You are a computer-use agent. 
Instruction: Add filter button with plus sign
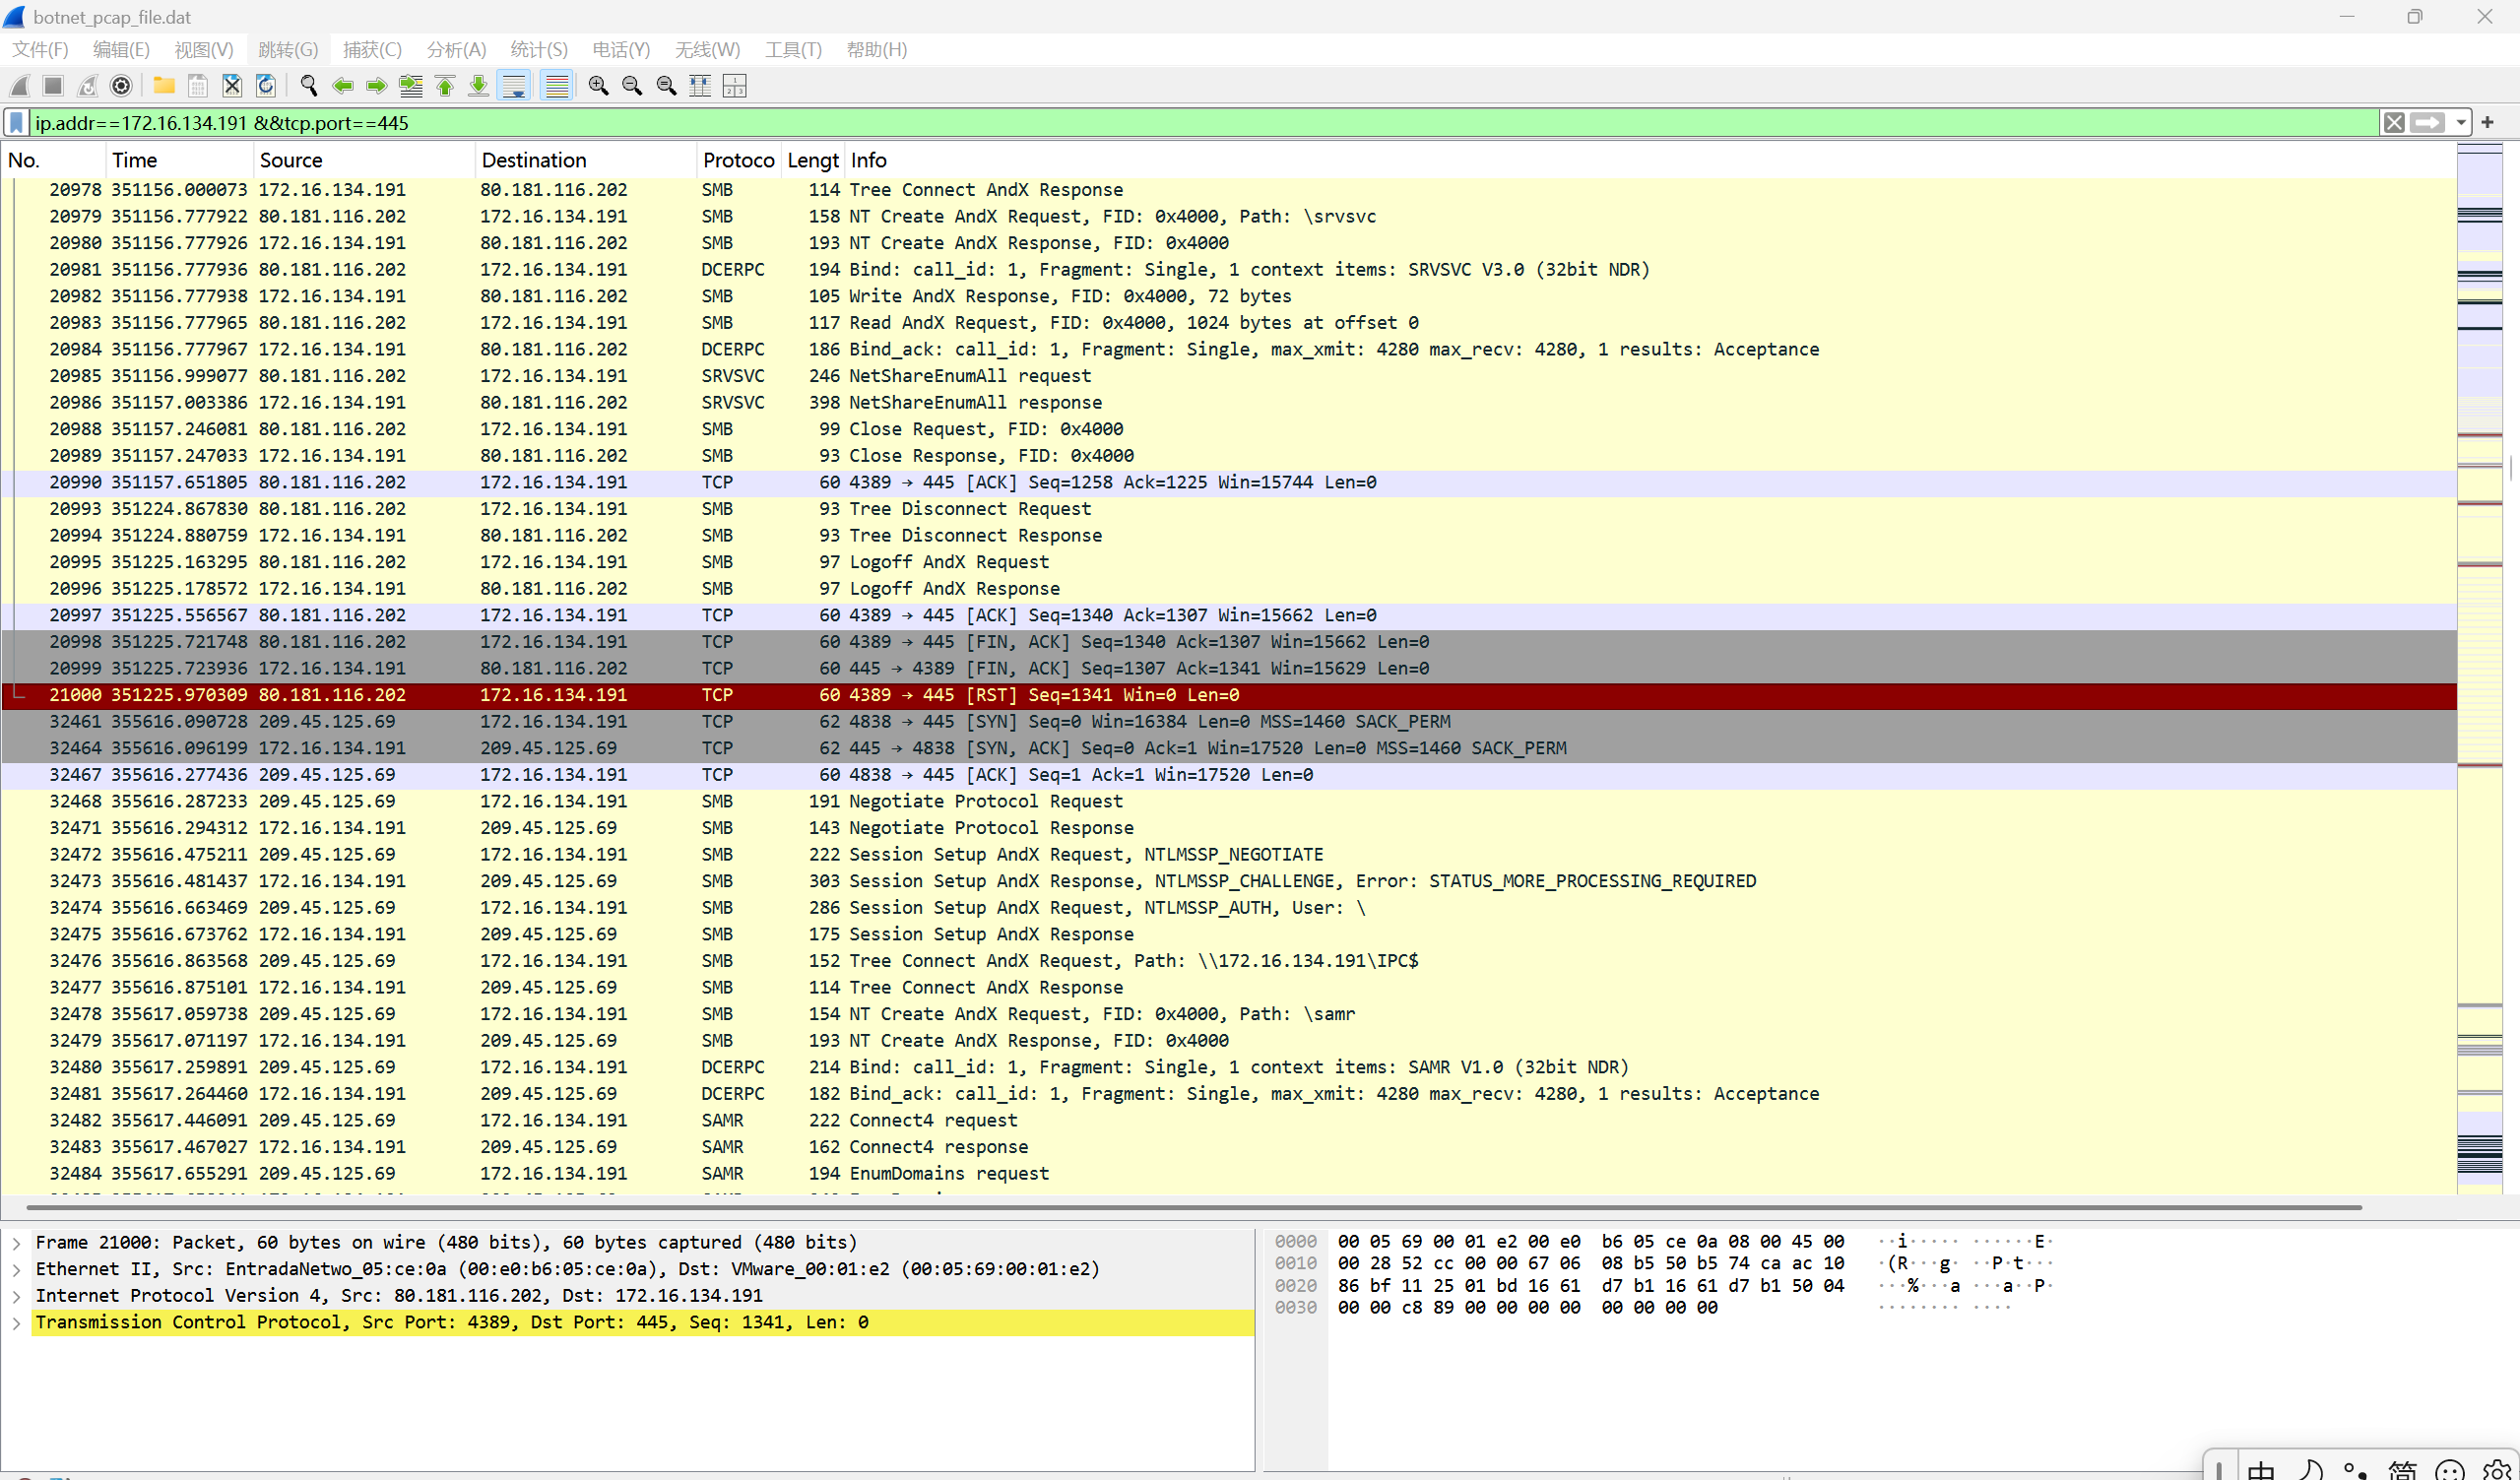(2488, 123)
